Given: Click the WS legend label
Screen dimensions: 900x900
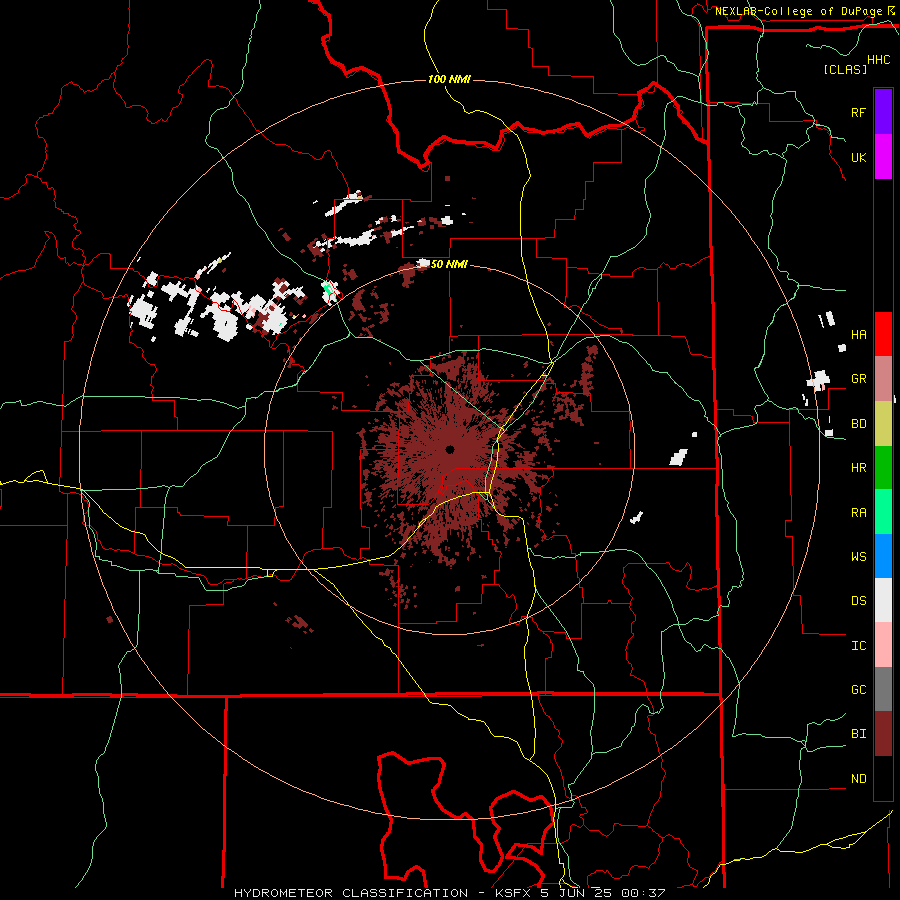Looking at the screenshot, I should 858,557.
